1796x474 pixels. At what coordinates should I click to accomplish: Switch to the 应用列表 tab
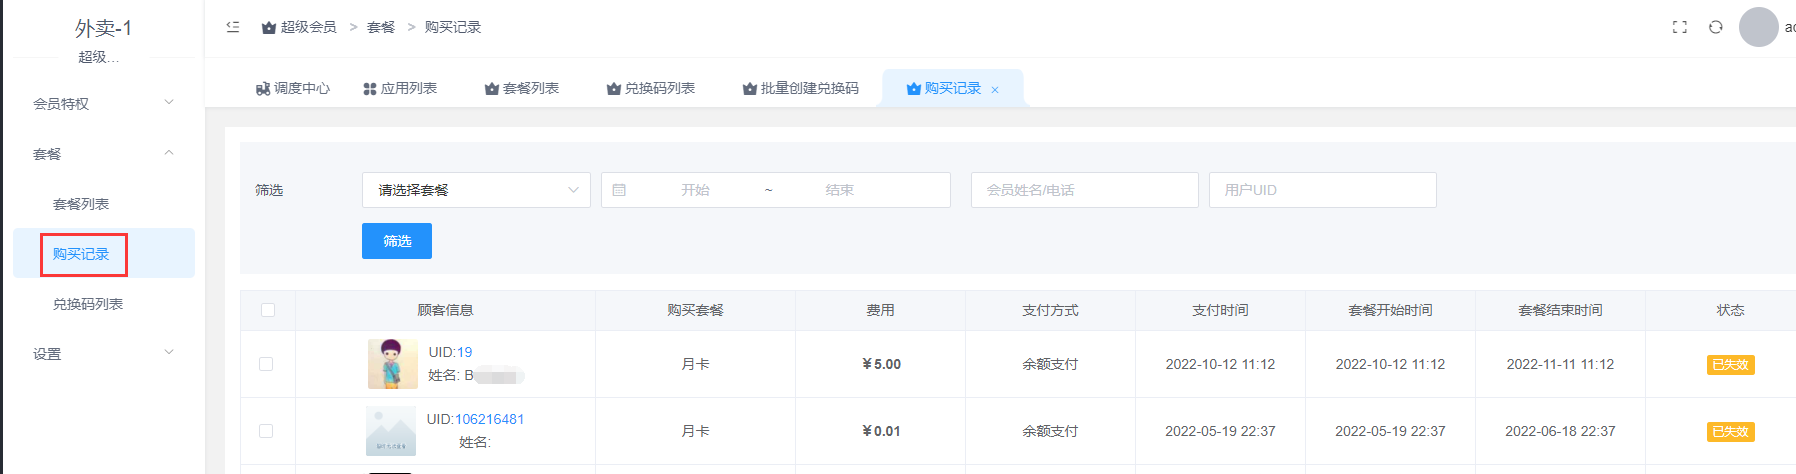[400, 88]
